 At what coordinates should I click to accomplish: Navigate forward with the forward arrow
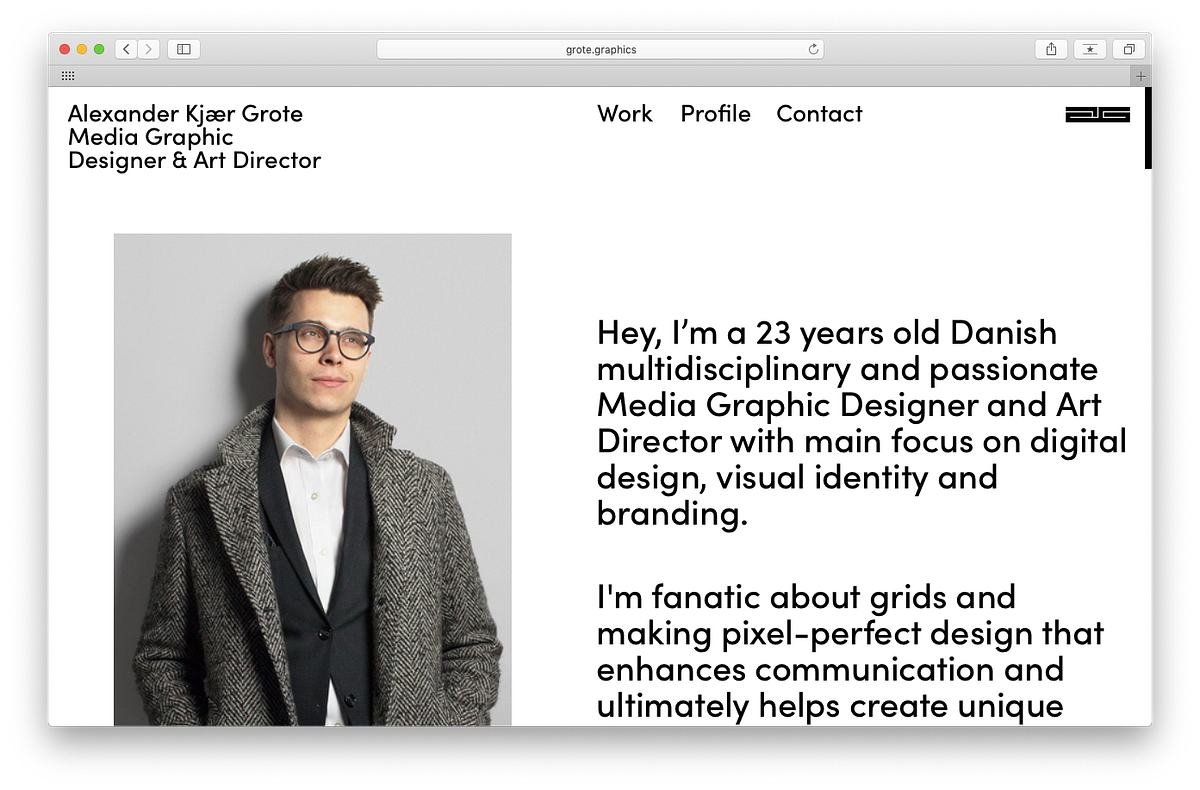pyautogui.click(x=148, y=48)
